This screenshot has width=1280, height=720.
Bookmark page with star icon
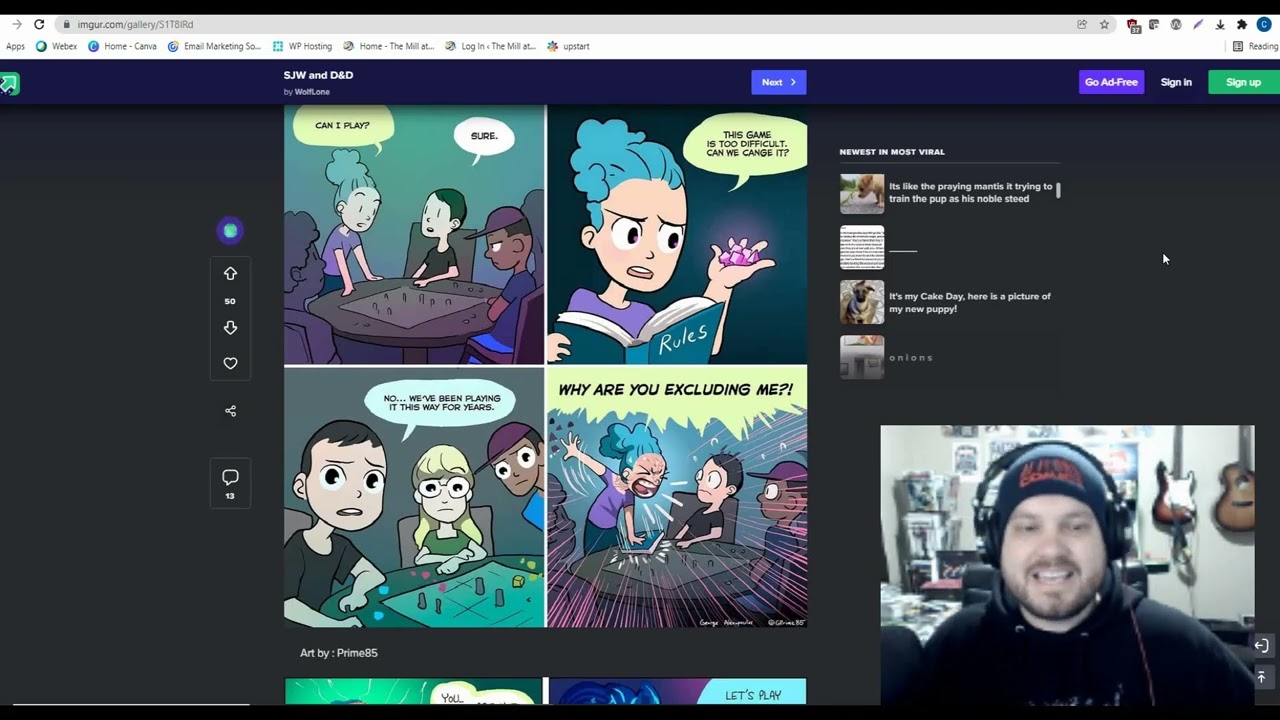click(x=1104, y=24)
